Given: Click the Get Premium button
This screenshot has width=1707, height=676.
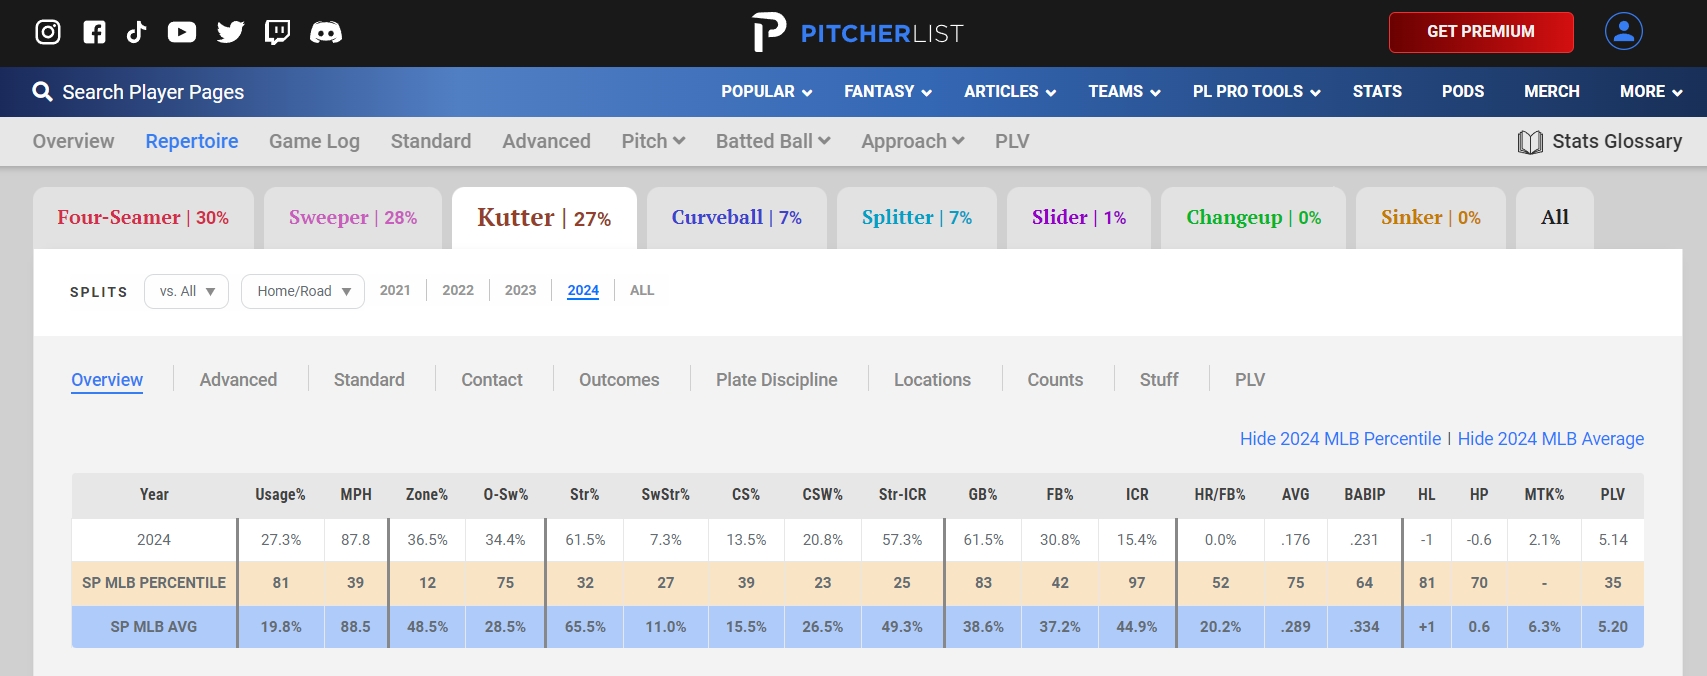Looking at the screenshot, I should point(1480,32).
